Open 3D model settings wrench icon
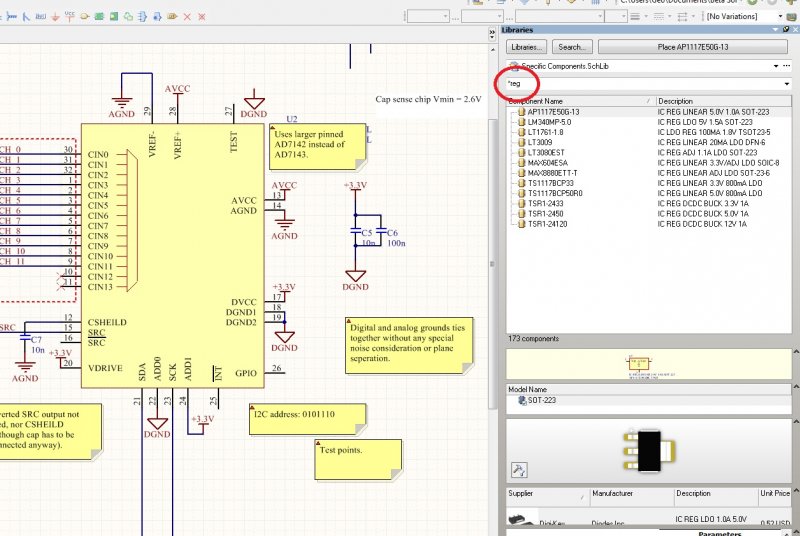This screenshot has height=536, width=800. (519, 468)
